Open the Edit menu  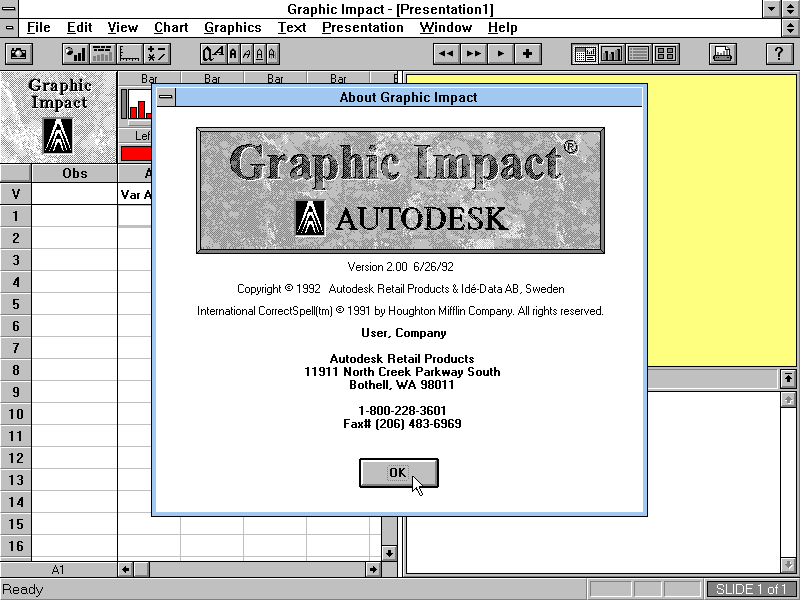click(x=80, y=28)
